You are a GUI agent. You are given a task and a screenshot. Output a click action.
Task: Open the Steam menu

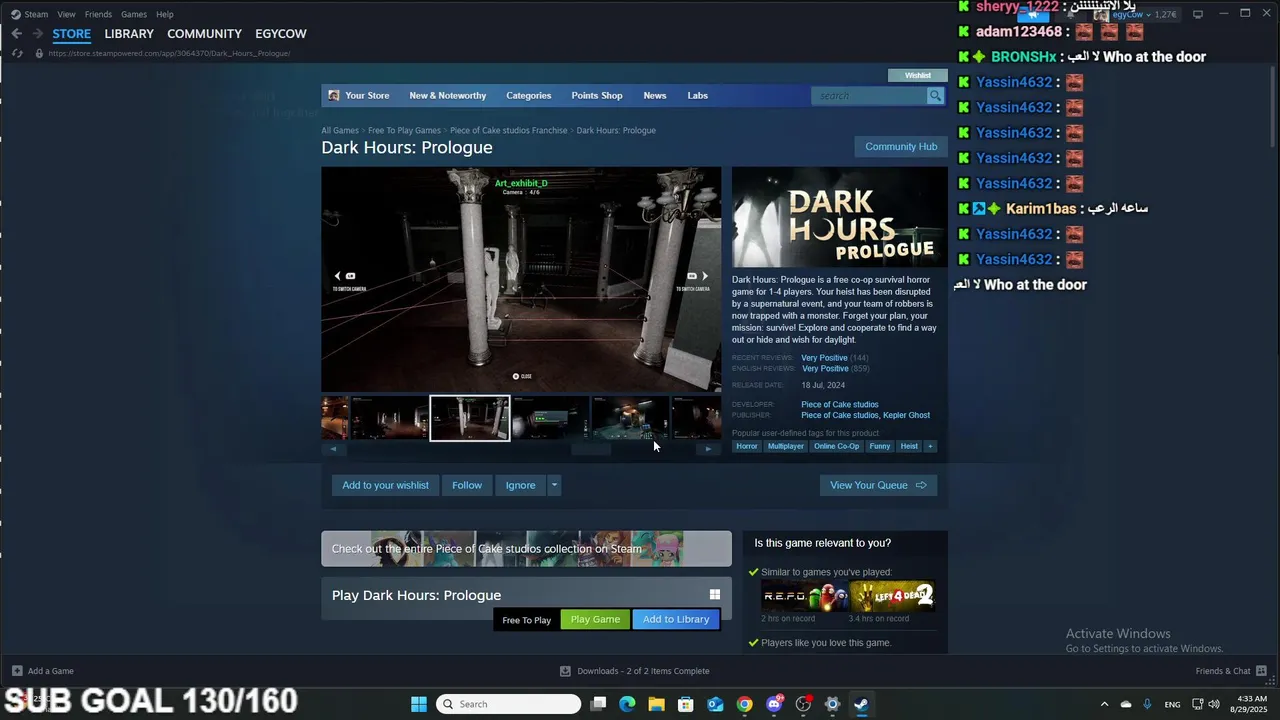coord(36,14)
